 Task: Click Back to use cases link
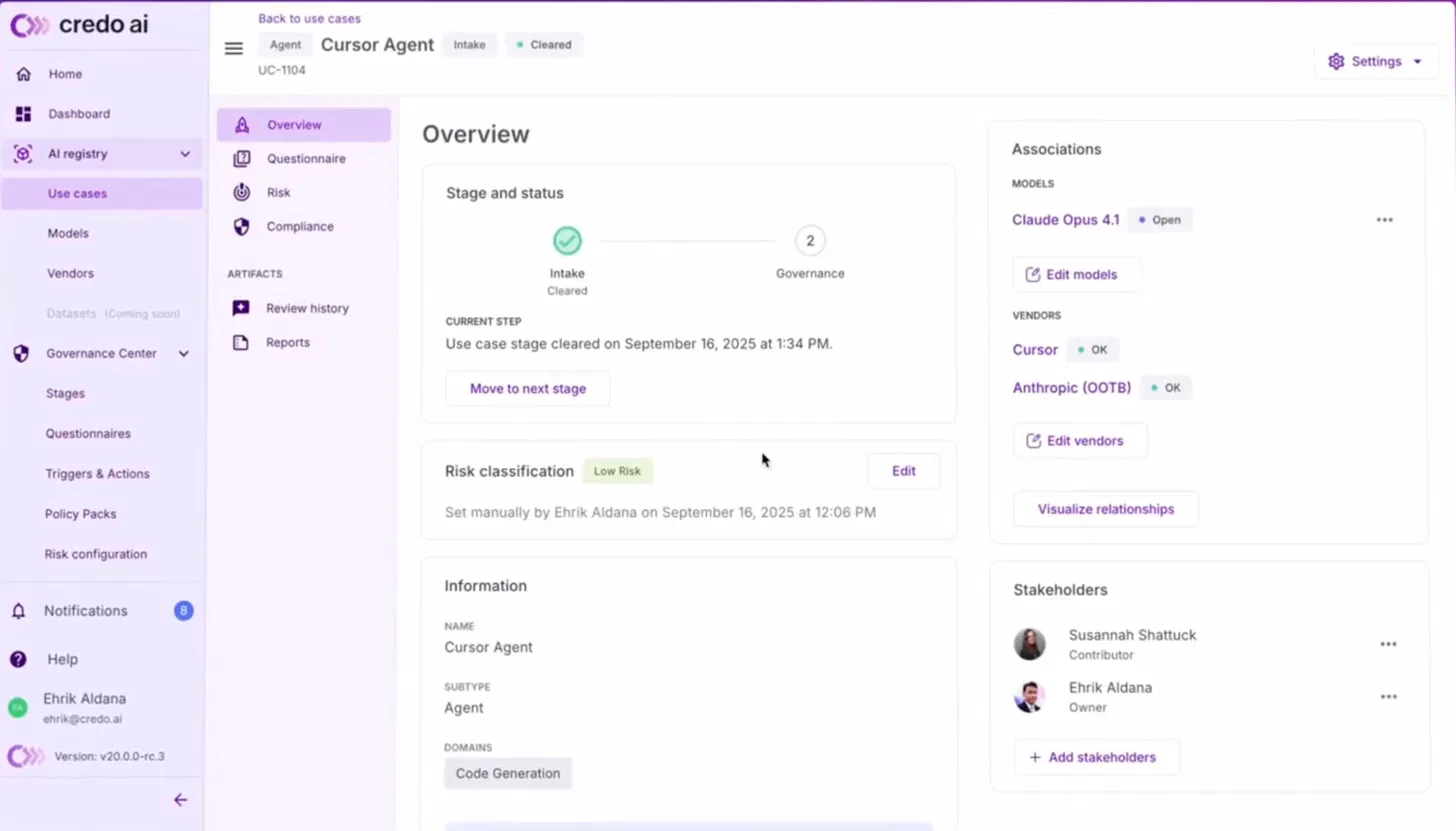pos(309,18)
